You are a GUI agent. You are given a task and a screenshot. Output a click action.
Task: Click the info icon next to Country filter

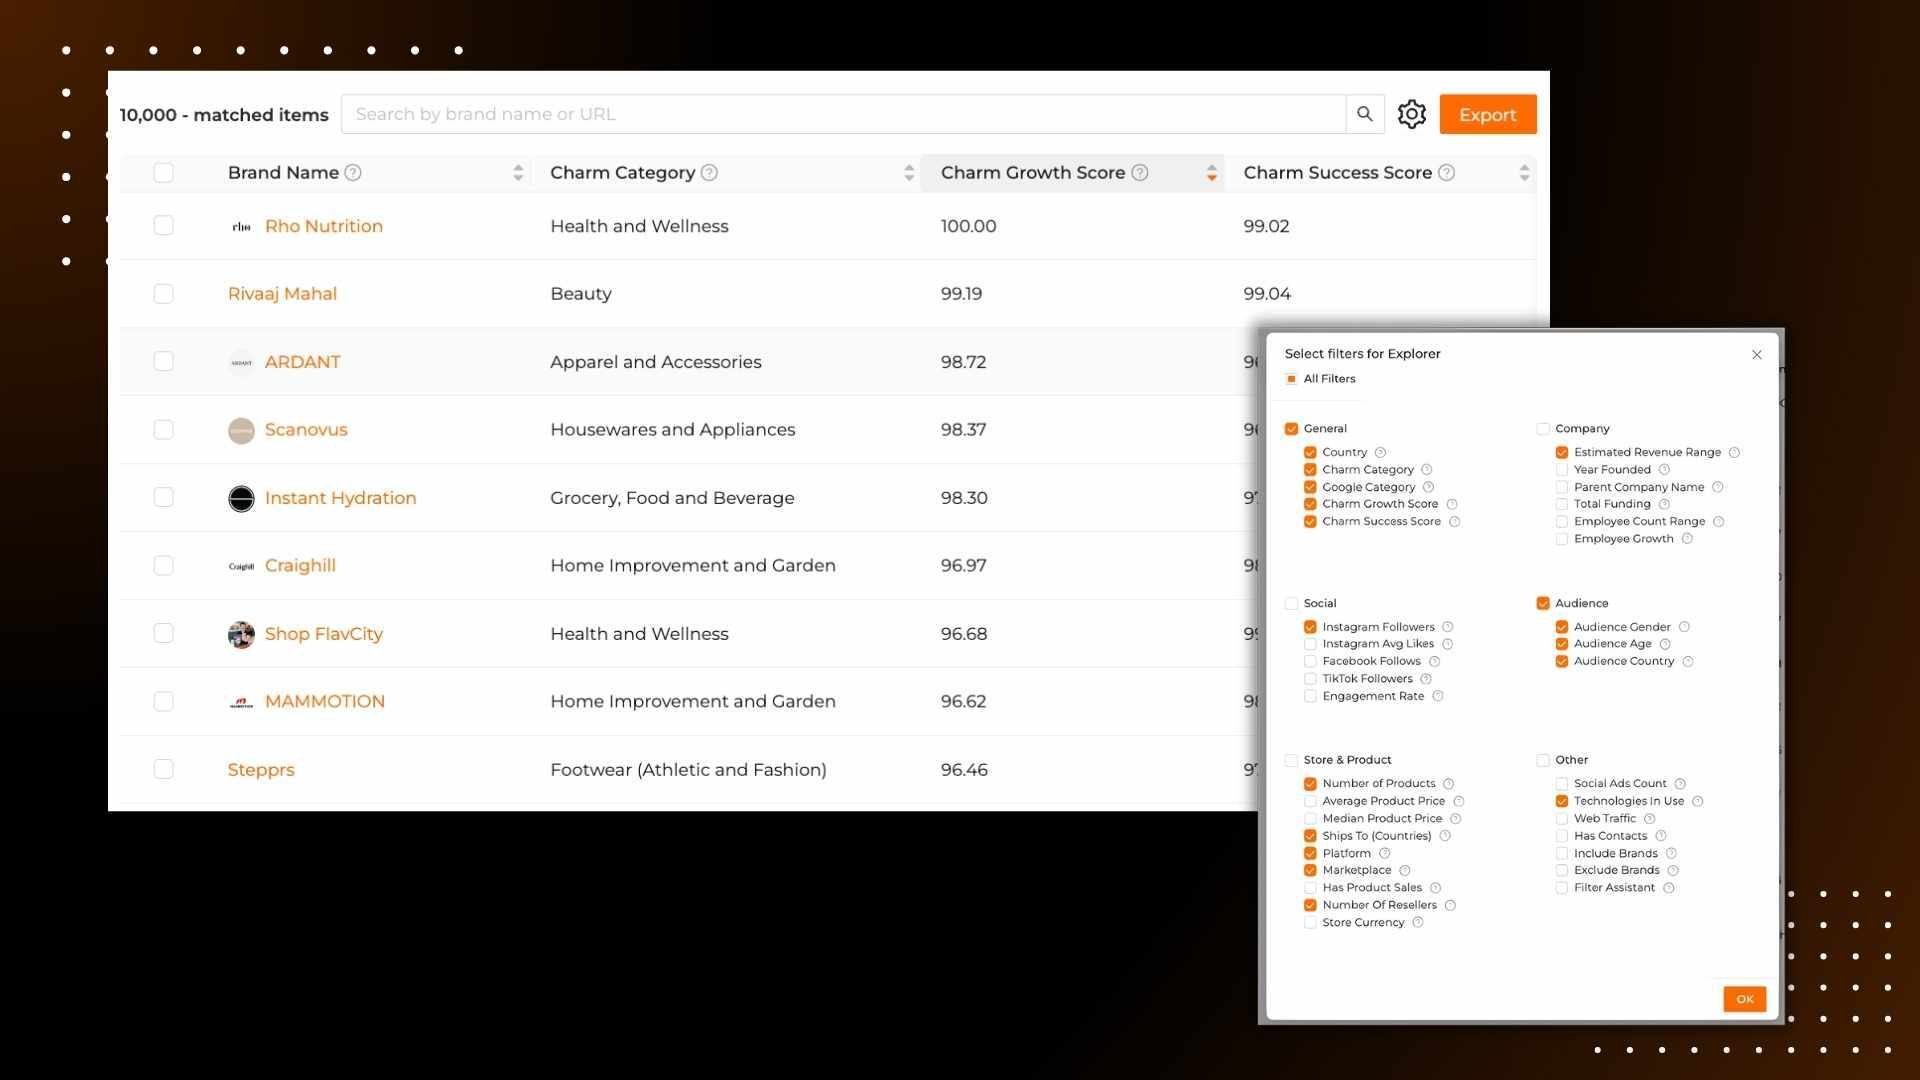[x=1380, y=453]
